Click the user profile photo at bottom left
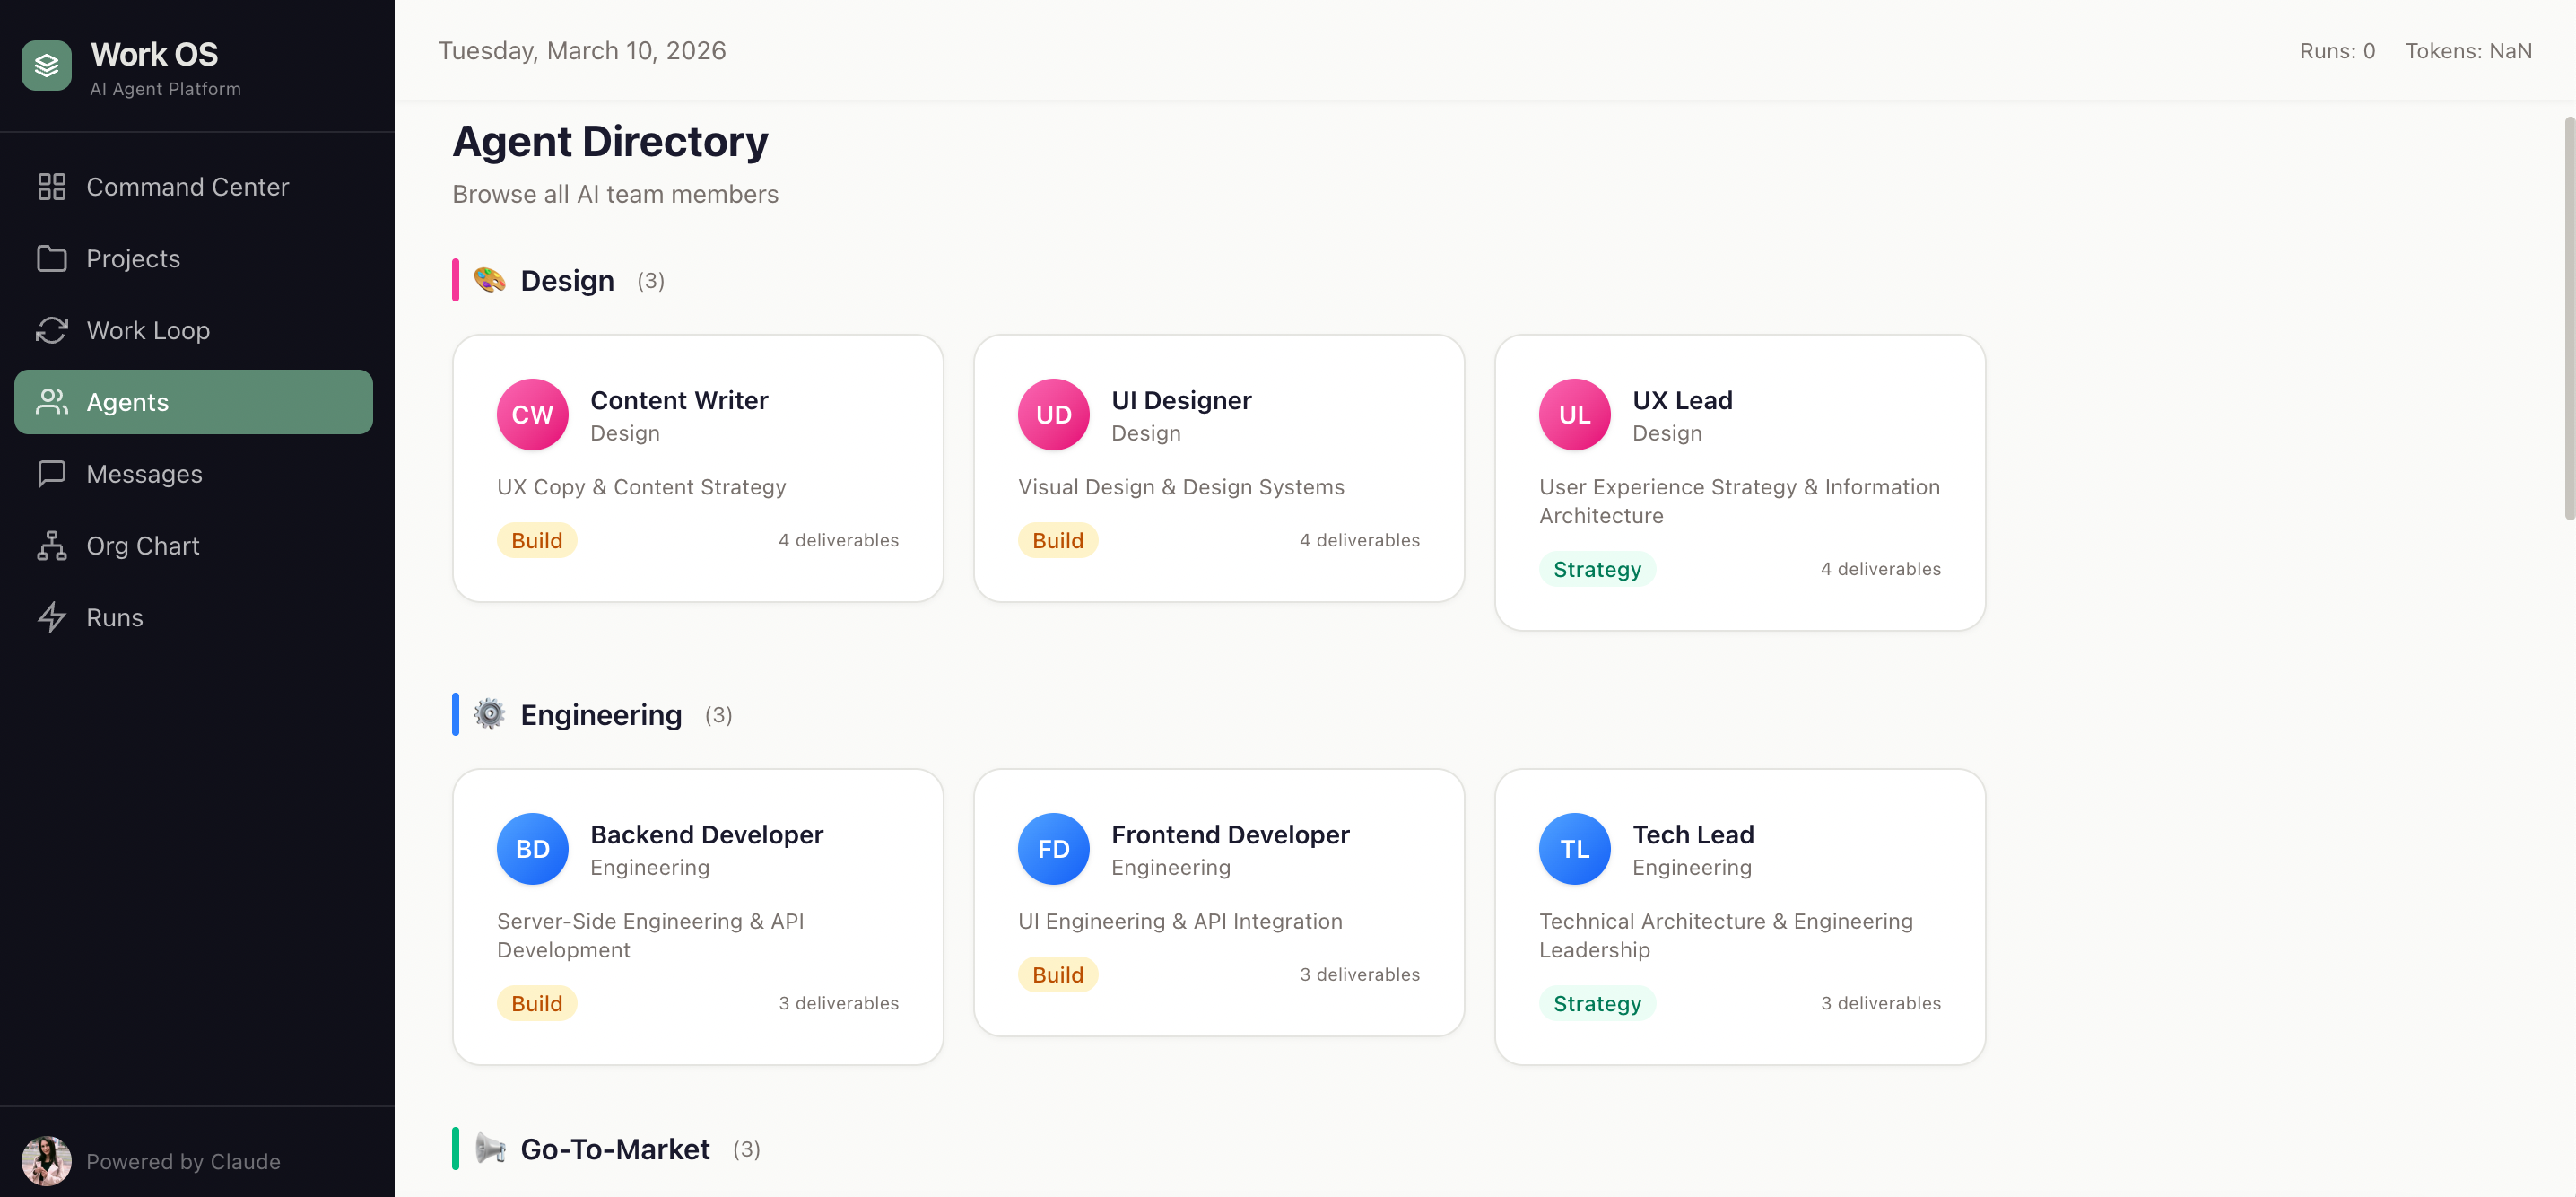This screenshot has width=2576, height=1197. click(x=46, y=1160)
